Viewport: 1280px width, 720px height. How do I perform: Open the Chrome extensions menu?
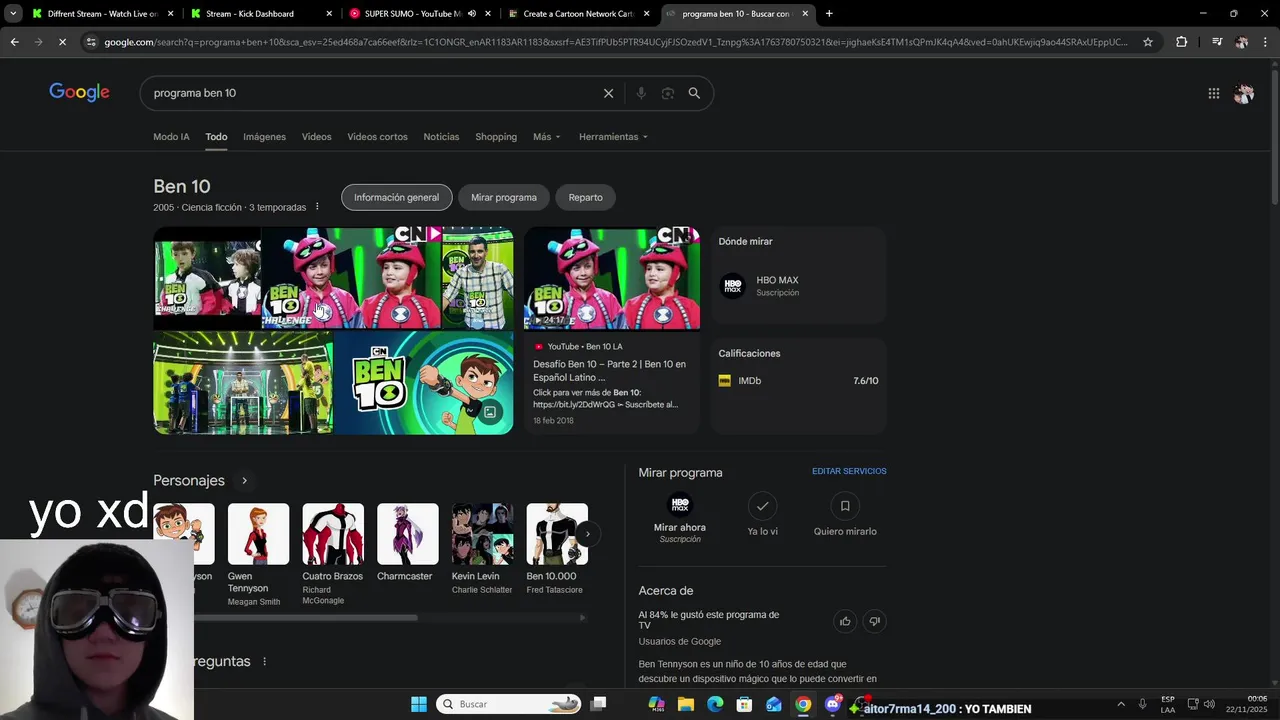pyautogui.click(x=1181, y=42)
